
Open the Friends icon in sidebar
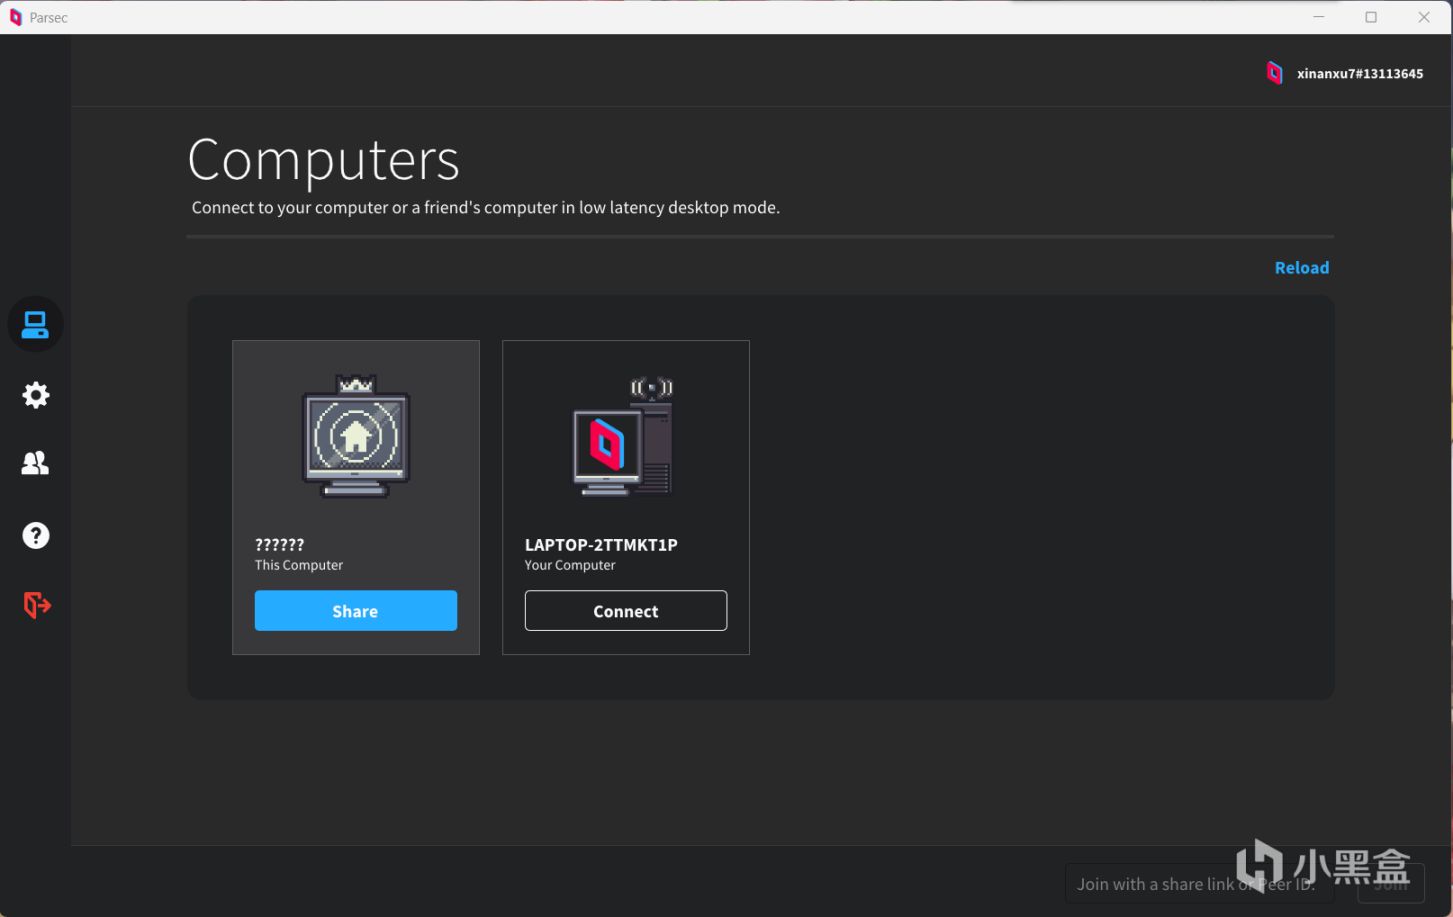click(35, 463)
